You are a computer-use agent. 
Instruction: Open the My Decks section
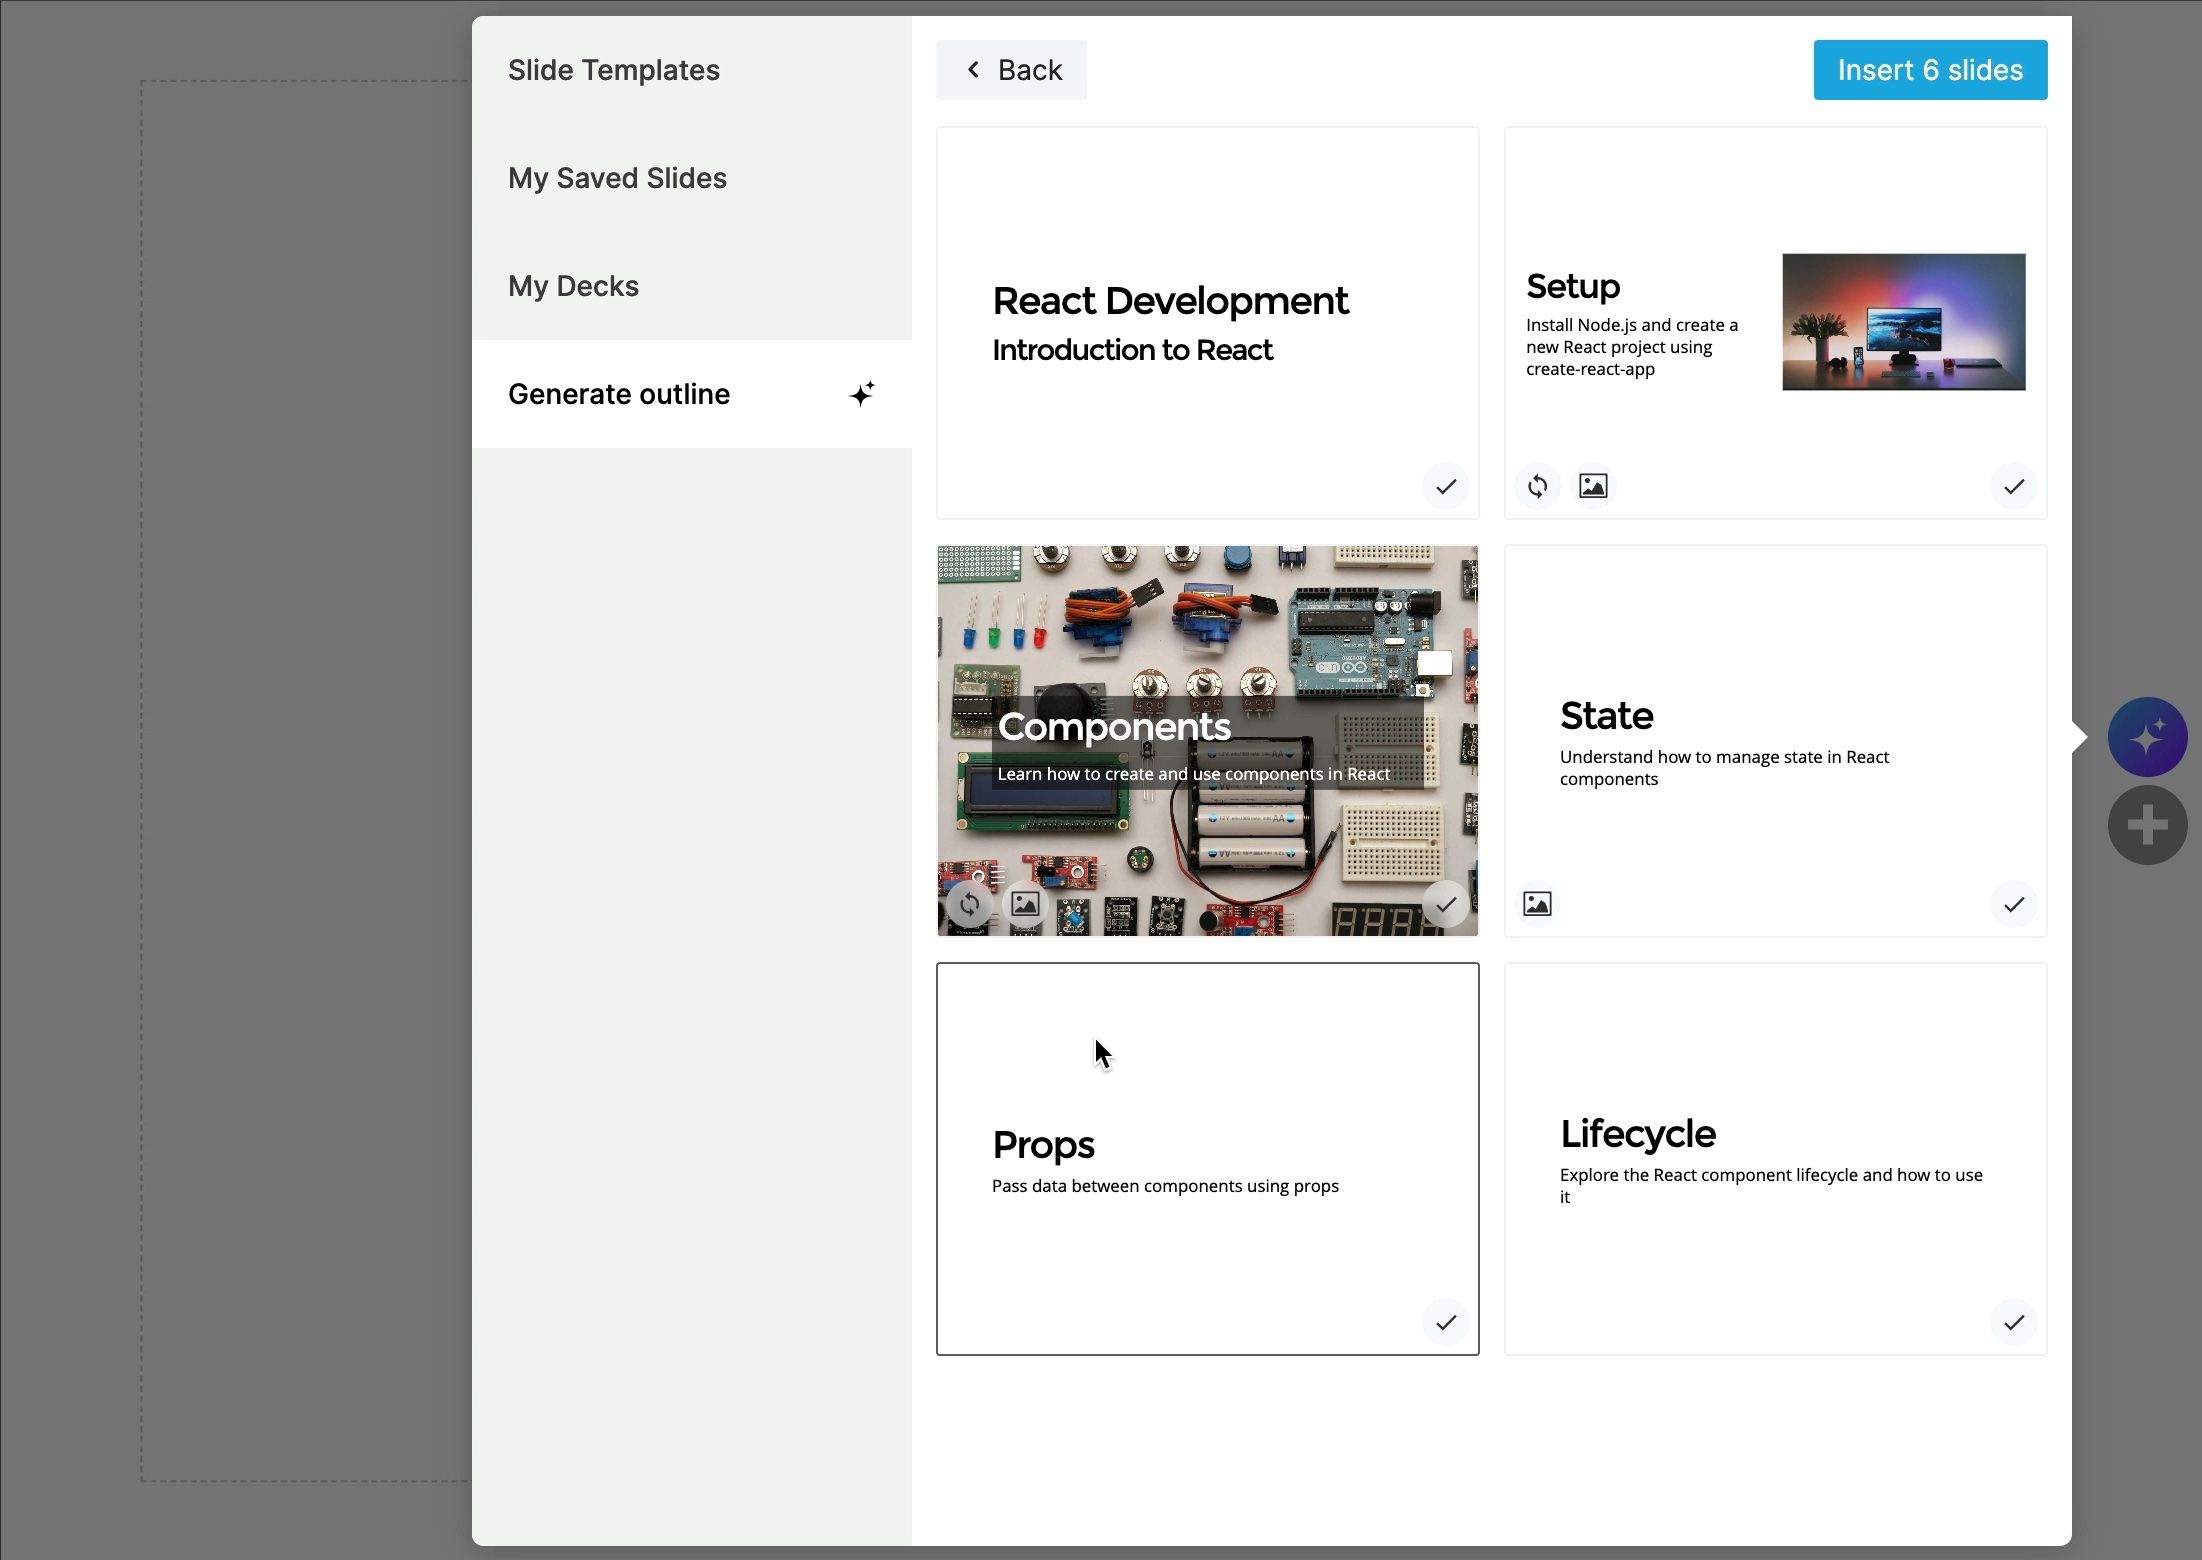(x=573, y=286)
